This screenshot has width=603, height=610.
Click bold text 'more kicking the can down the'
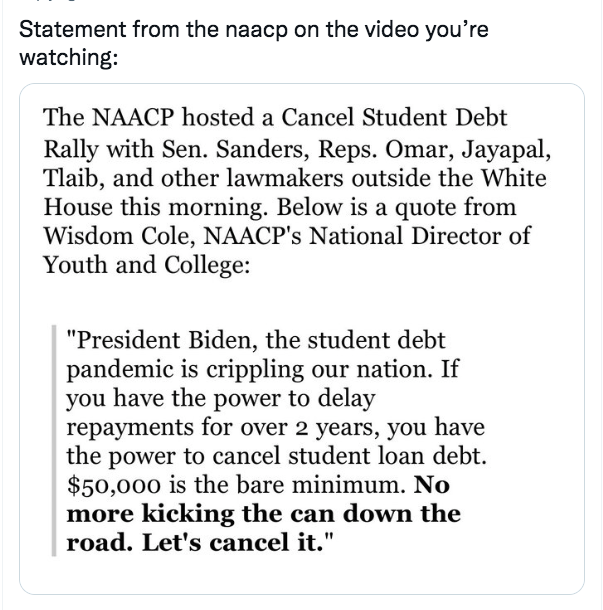(x=264, y=514)
